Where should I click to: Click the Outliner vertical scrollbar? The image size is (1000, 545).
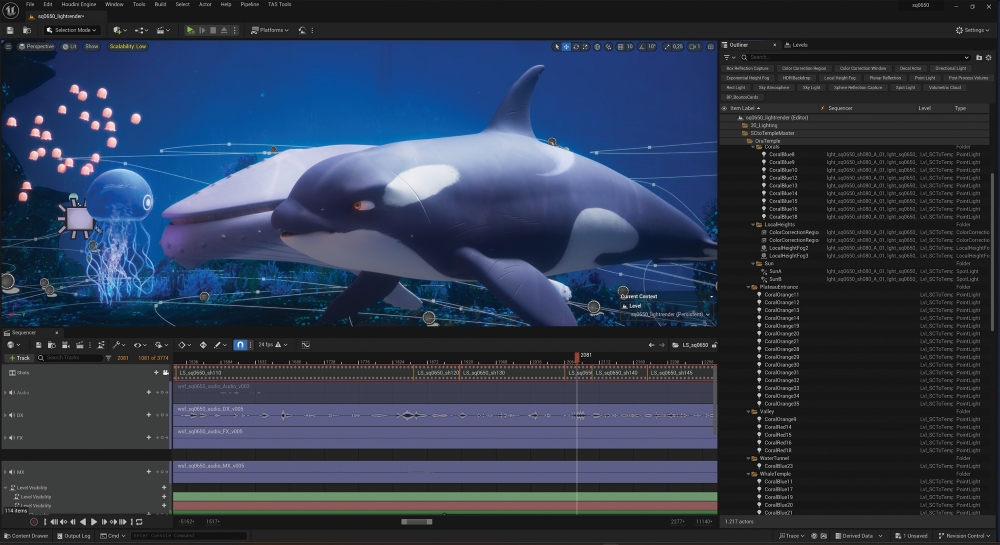[992, 252]
